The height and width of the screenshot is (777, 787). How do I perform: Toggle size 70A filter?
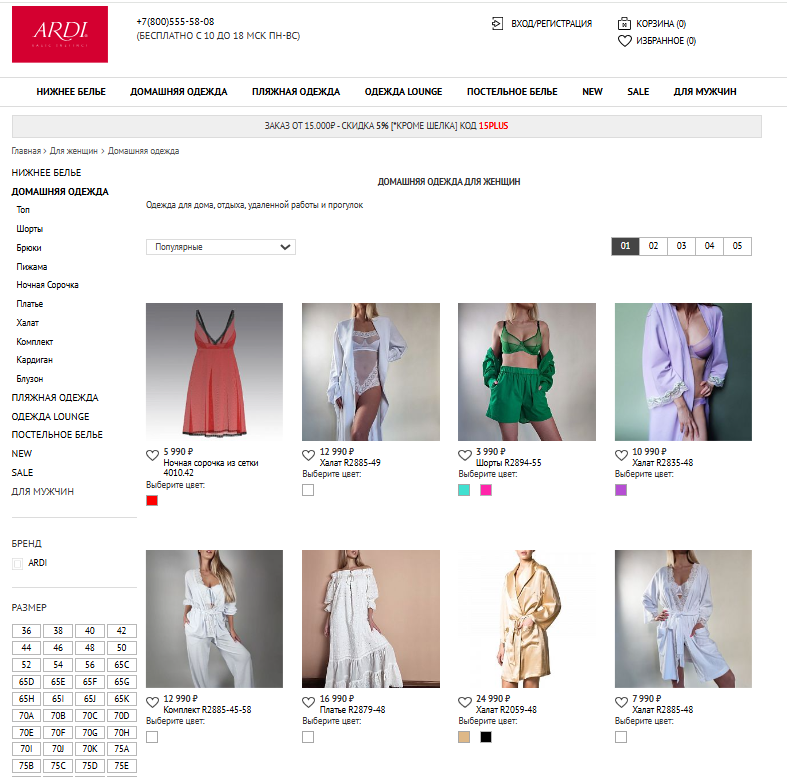click(x=26, y=715)
